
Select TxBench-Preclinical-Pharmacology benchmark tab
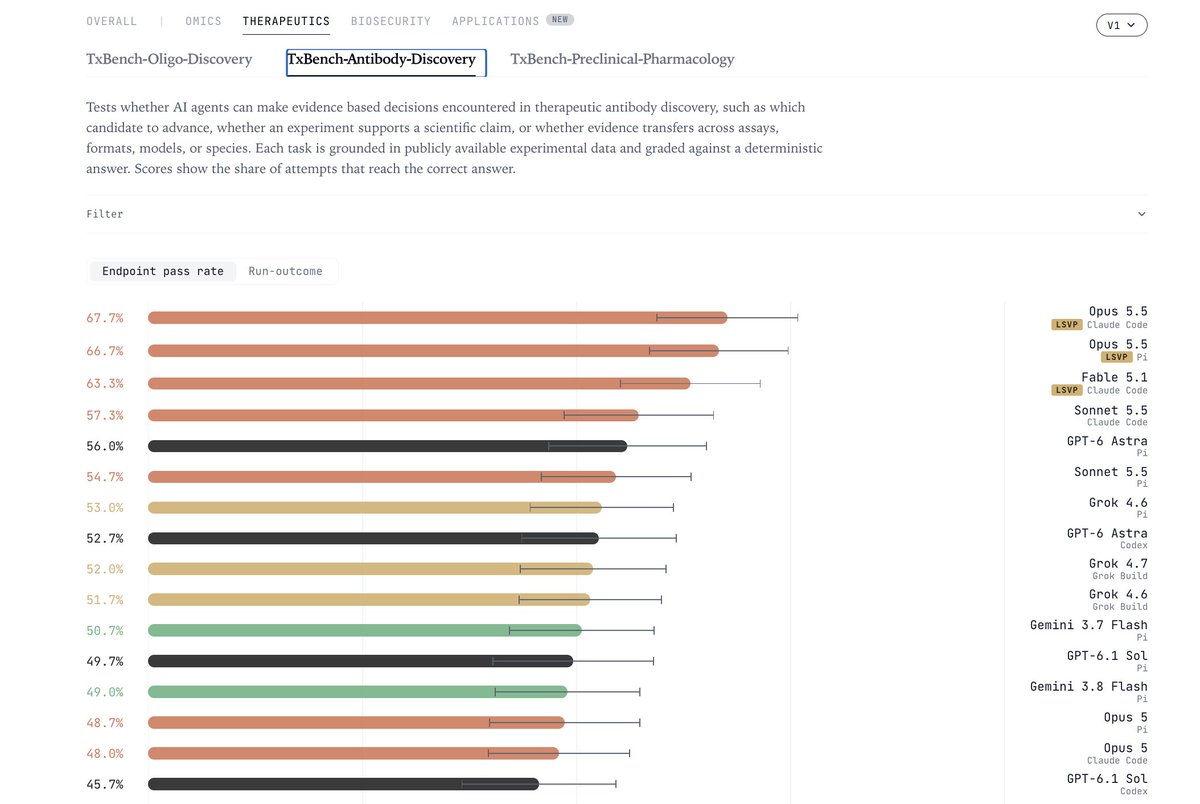click(622, 59)
